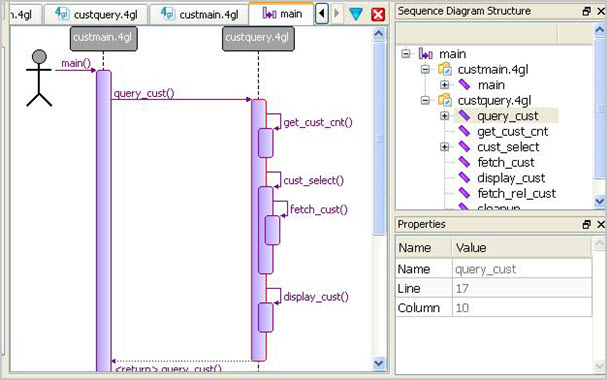Image resolution: width=607 pixels, height=380 pixels.
Task: Select get_cust_cnt in structure tree
Action: click(x=513, y=132)
